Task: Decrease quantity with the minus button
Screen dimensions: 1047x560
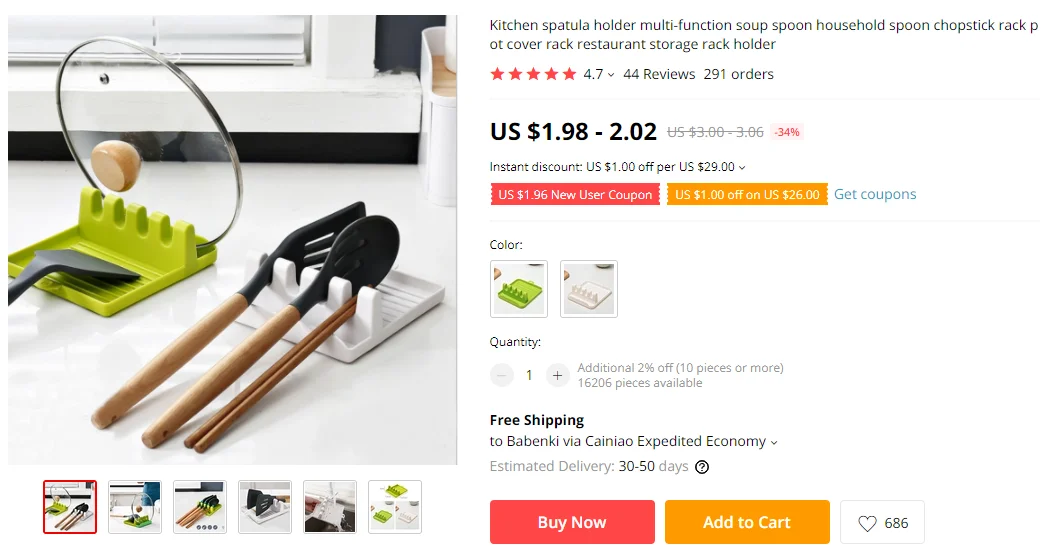Action: (501, 375)
